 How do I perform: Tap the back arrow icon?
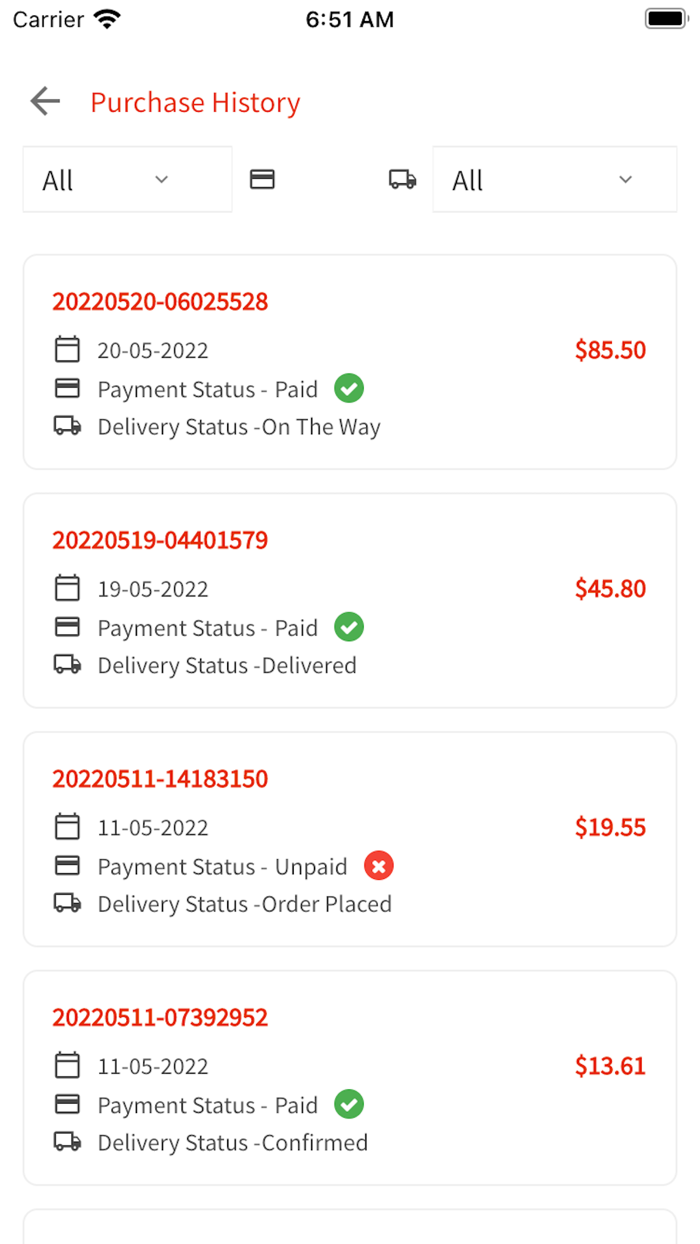[45, 101]
